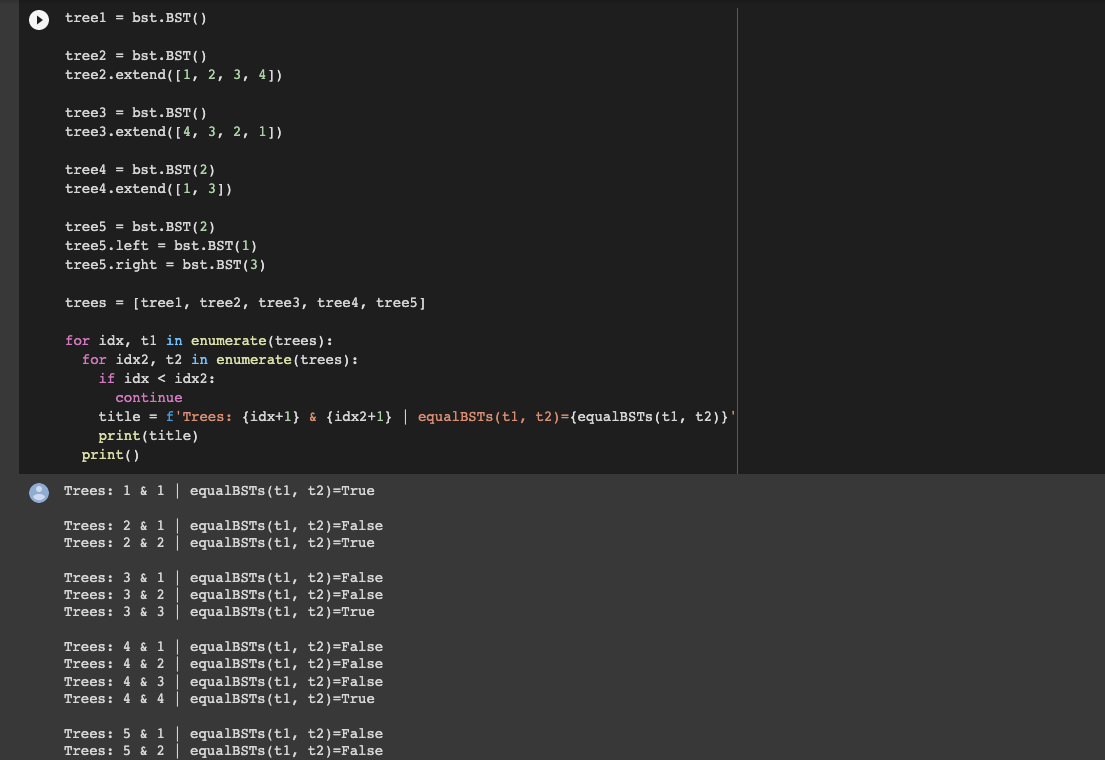Click the output cell user avatar icon
Viewport: 1105px width, 760px height.
pos(39,493)
